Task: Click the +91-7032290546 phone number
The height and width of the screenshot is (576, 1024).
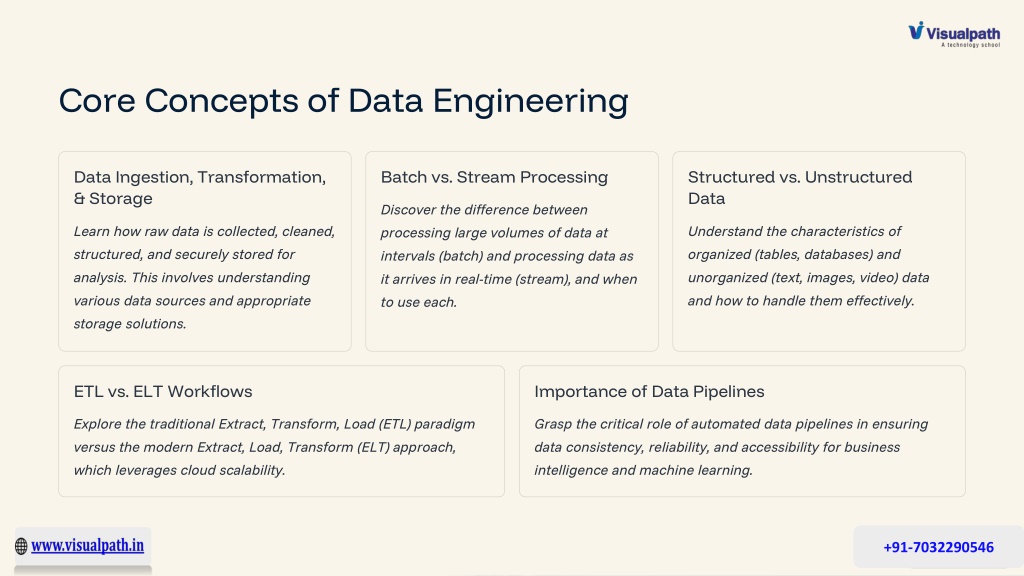Action: point(938,547)
